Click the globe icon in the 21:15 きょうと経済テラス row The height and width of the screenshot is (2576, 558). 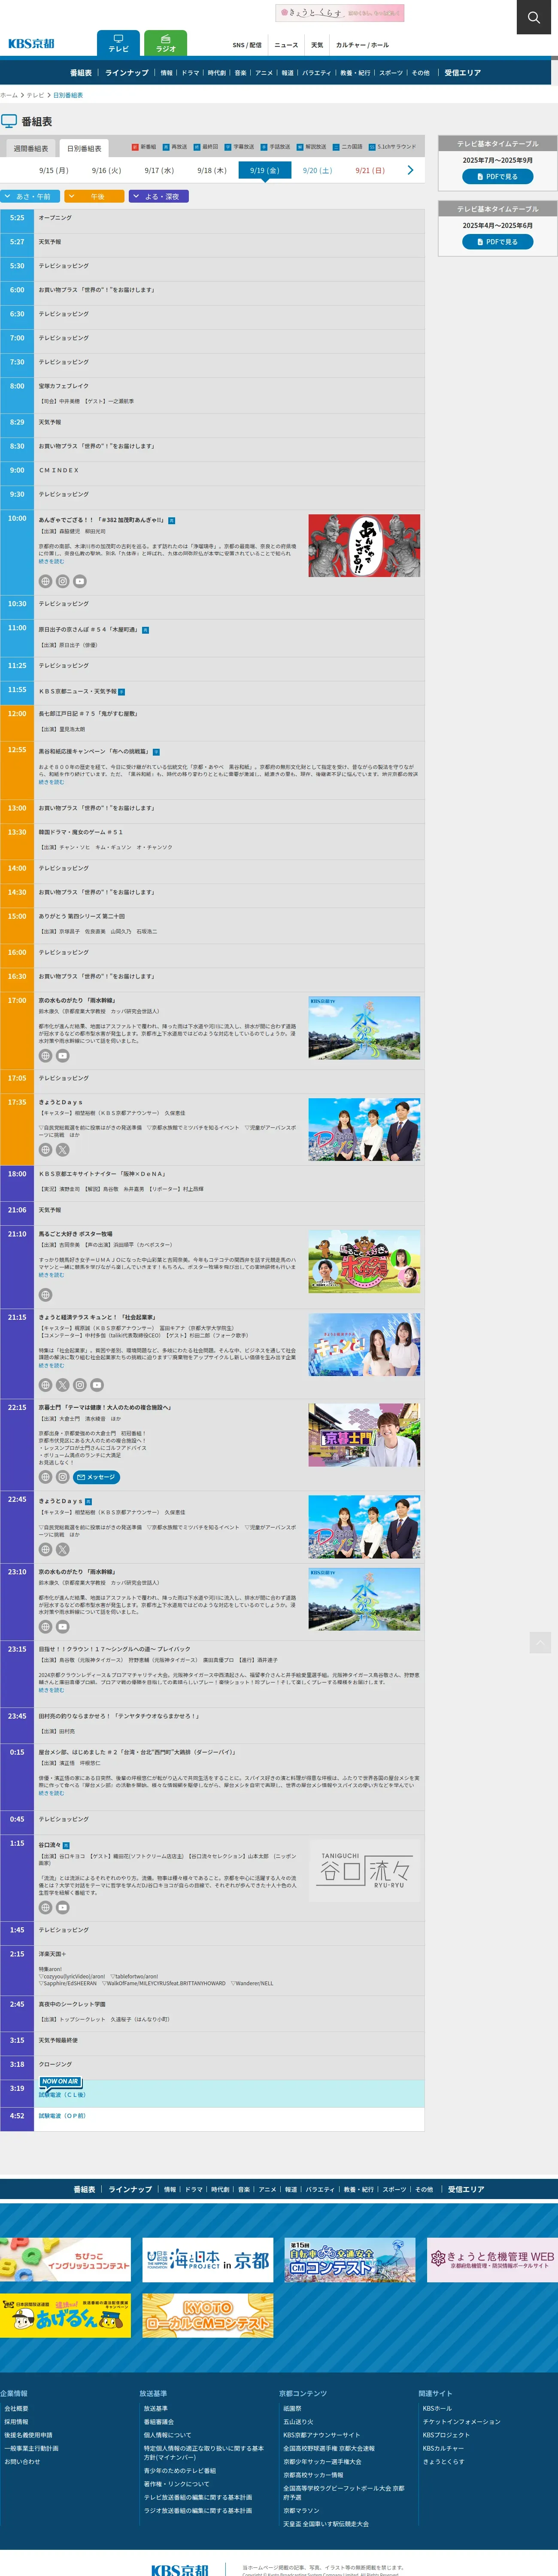pyautogui.click(x=45, y=1385)
